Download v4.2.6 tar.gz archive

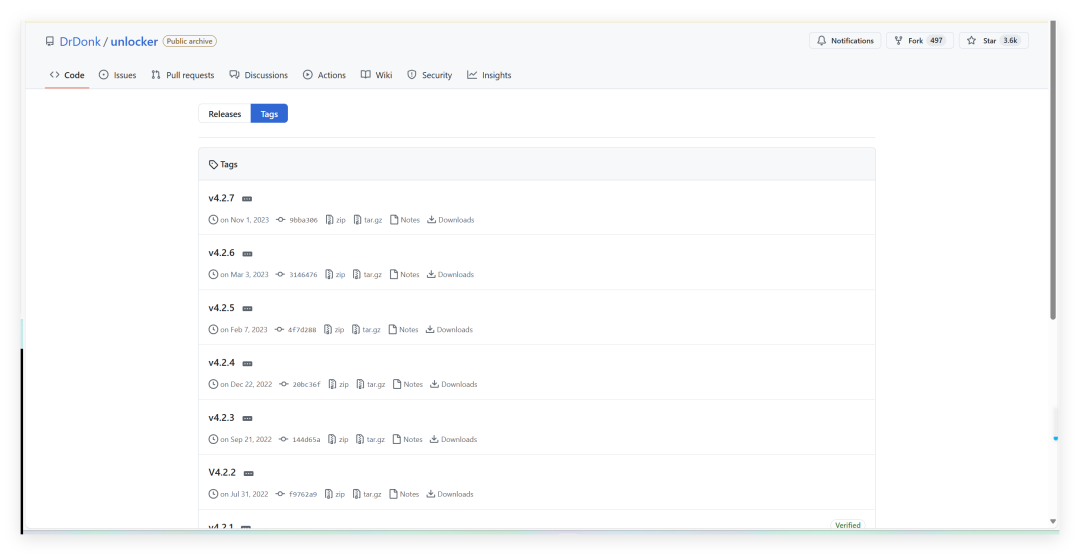(367, 275)
